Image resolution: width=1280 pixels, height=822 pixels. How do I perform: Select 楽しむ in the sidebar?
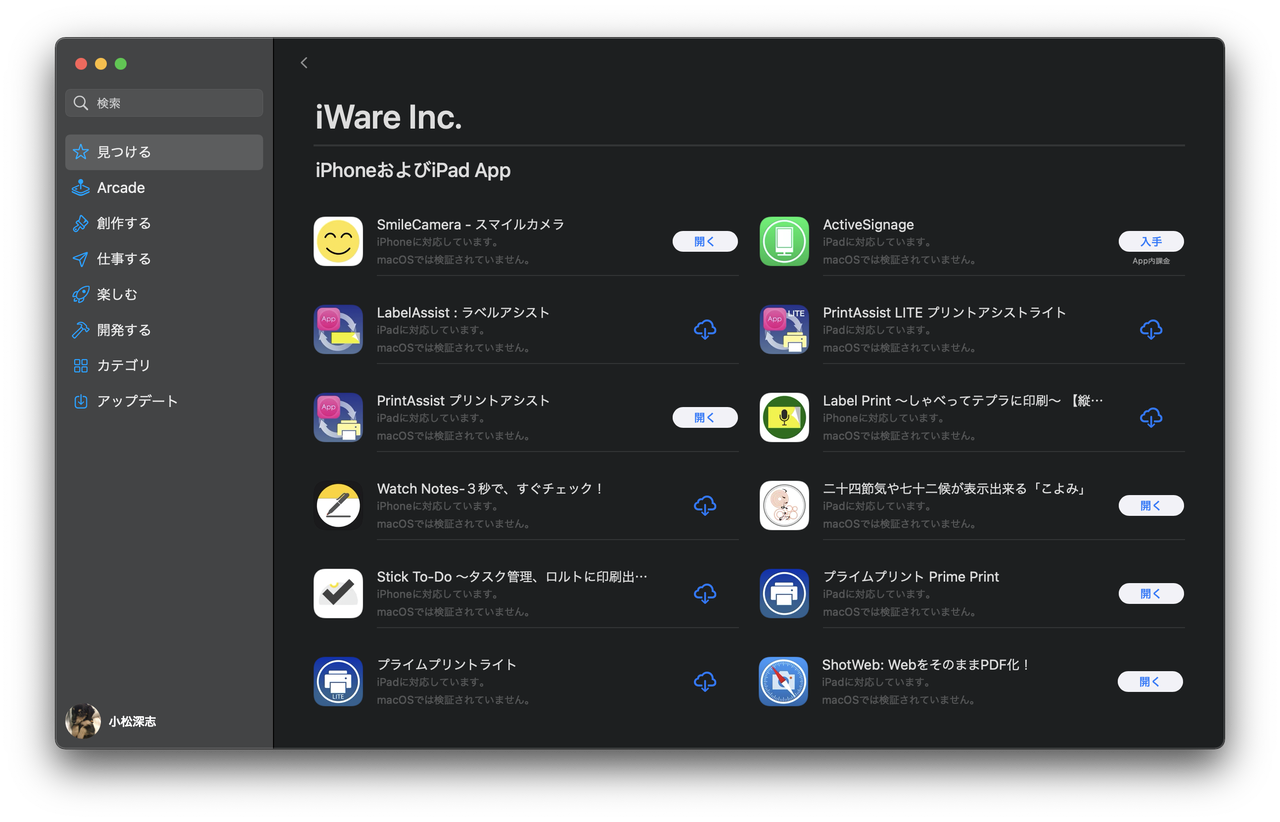164,294
